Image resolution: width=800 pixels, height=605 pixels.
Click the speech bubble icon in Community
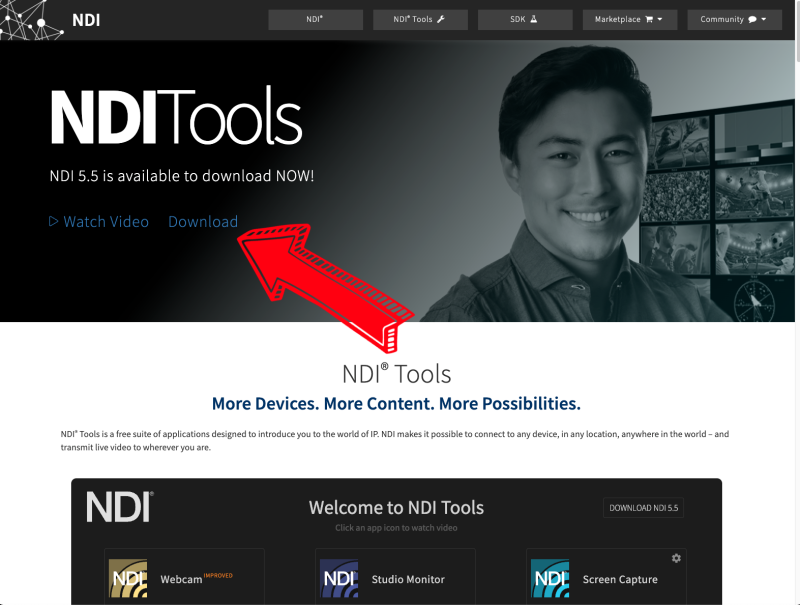(753, 18)
